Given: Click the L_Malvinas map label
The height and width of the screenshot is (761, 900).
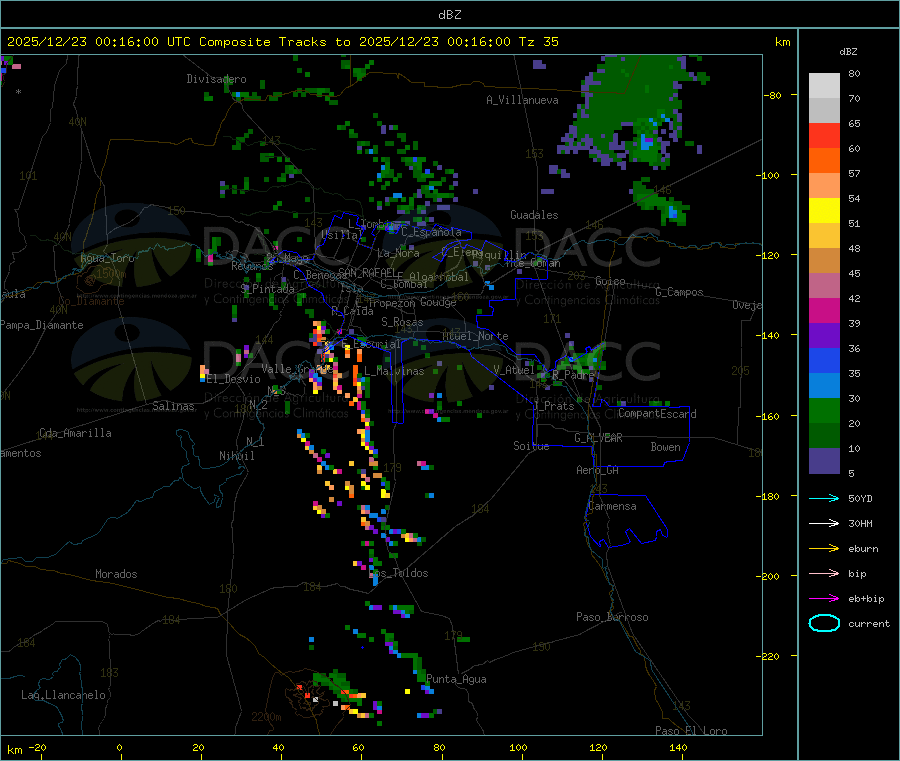Looking at the screenshot, I should tap(394, 371).
